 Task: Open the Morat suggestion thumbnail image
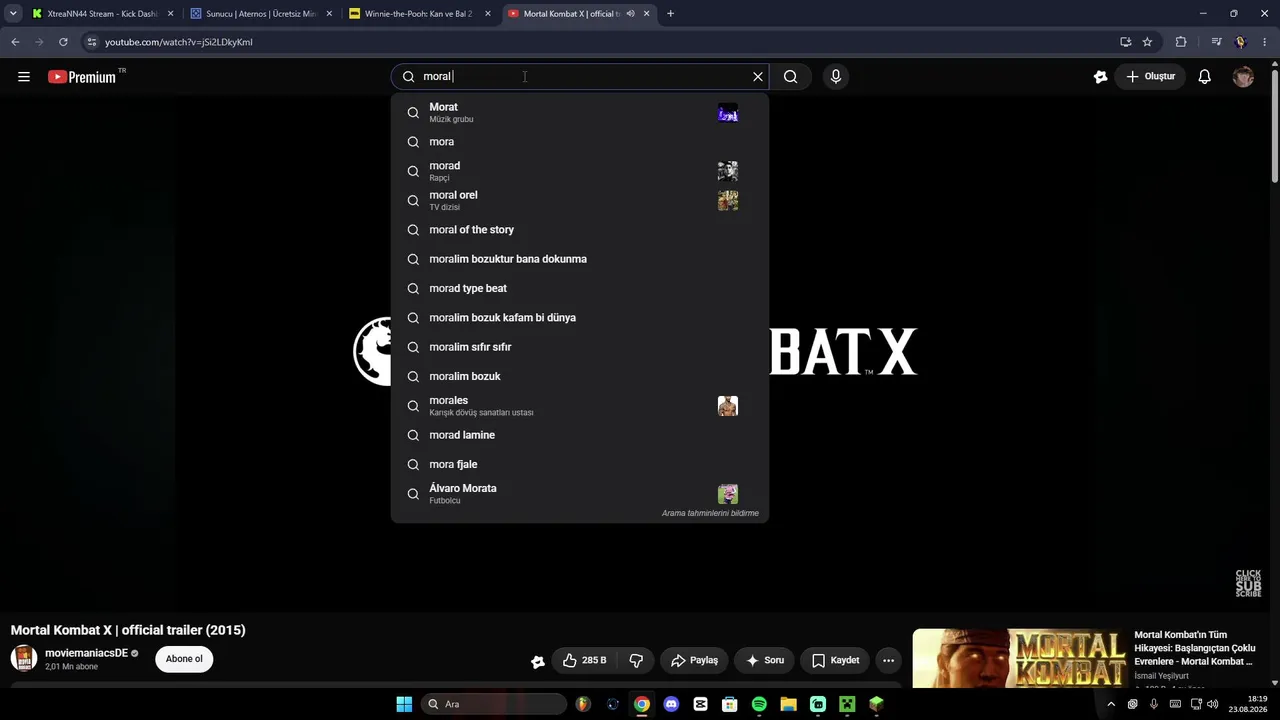(x=728, y=112)
